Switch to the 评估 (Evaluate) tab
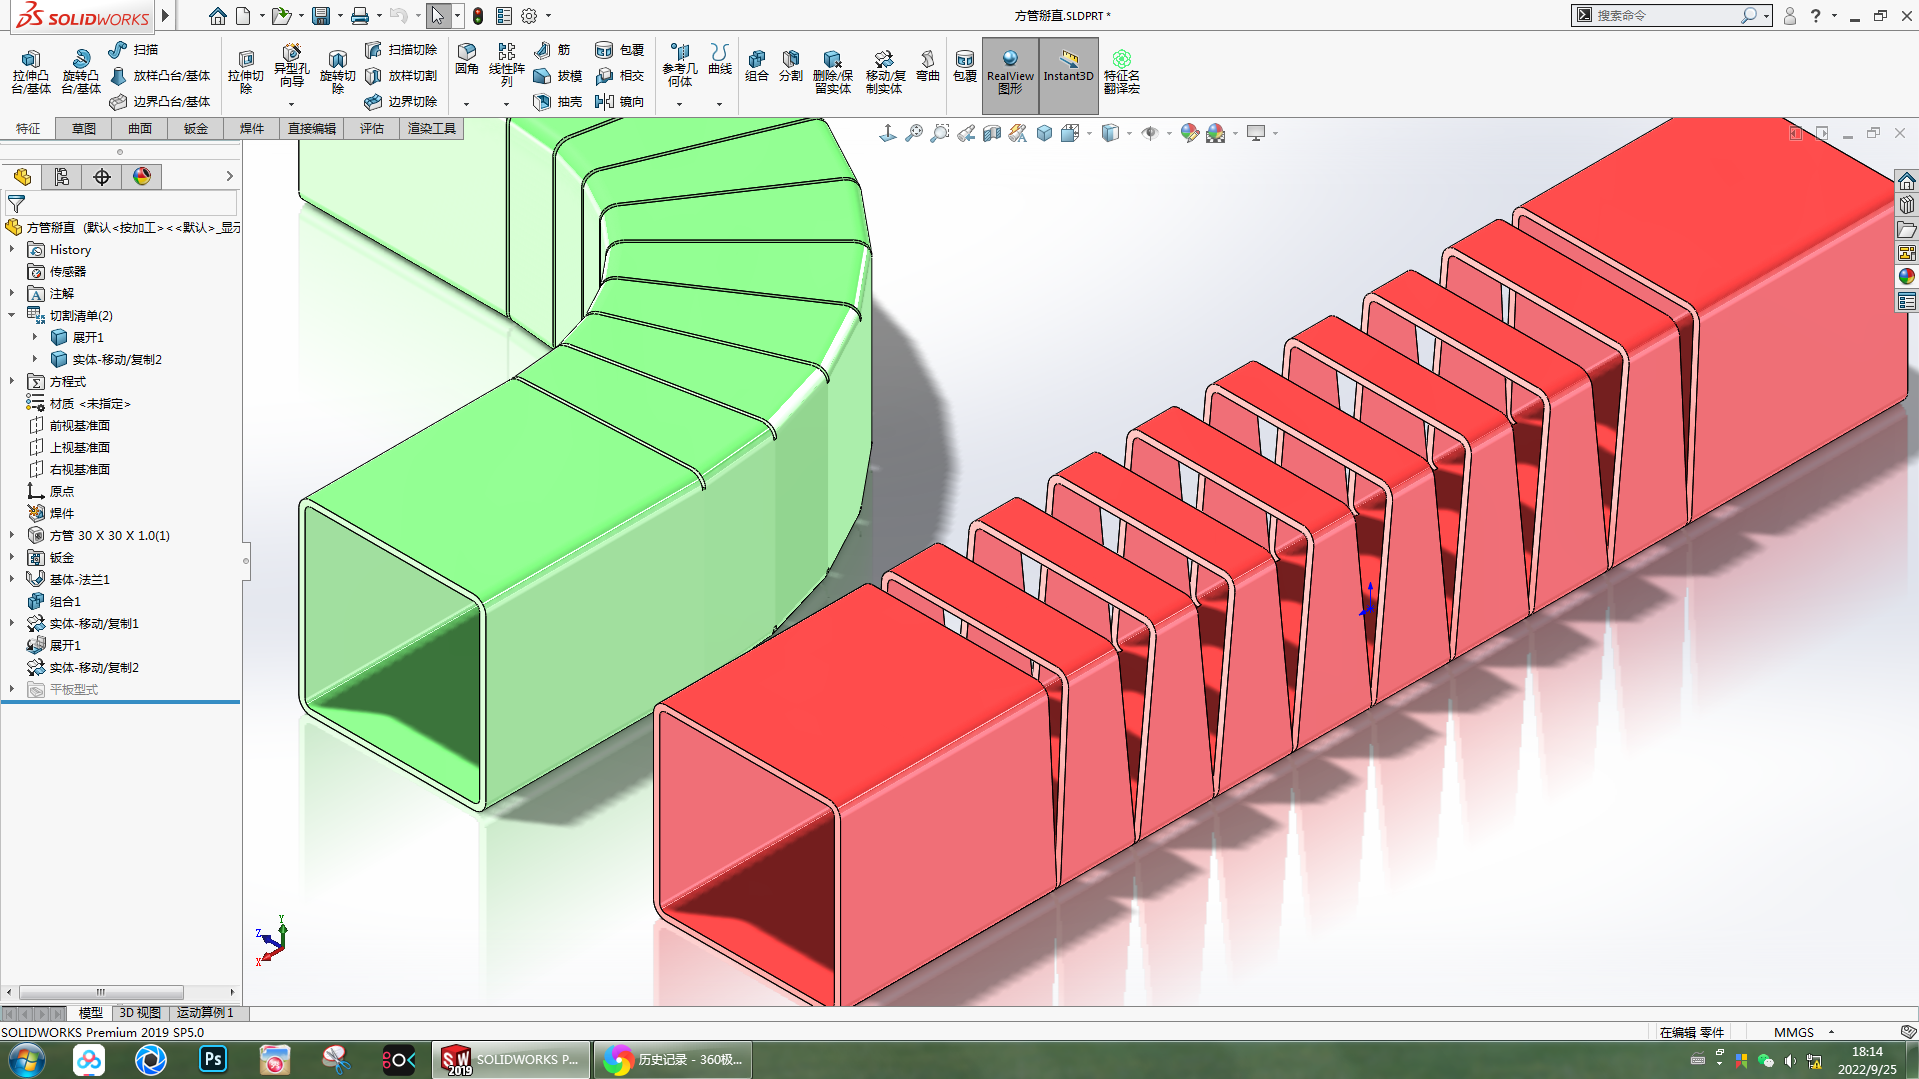Screen dimensions: 1919x1079 pyautogui.click(x=372, y=128)
